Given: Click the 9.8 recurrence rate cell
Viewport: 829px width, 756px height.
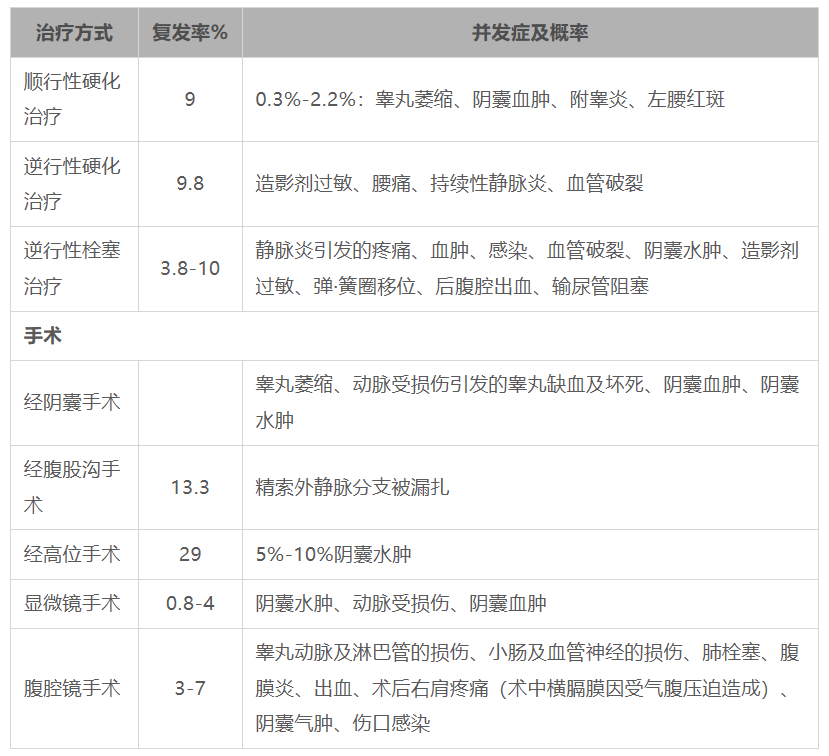Looking at the screenshot, I should 190,184.
